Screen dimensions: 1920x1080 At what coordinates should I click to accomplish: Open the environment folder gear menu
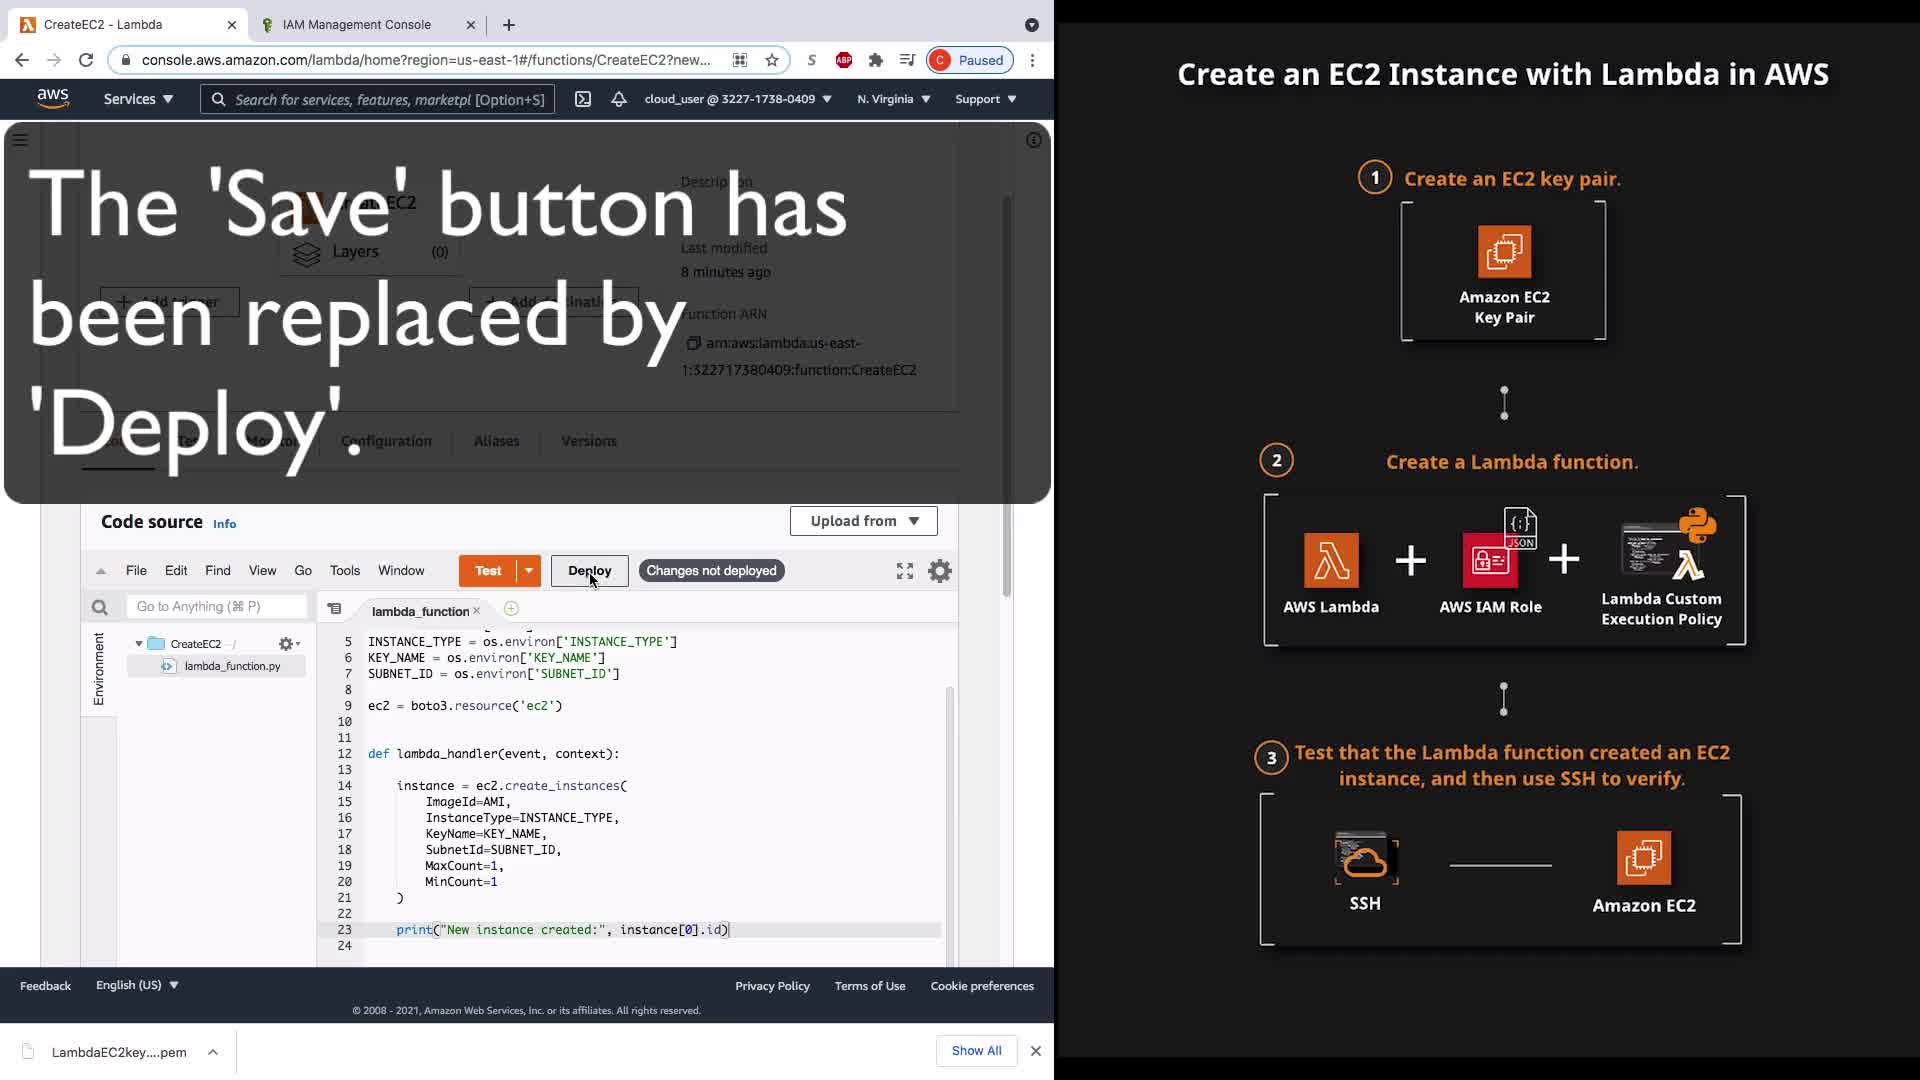[288, 644]
